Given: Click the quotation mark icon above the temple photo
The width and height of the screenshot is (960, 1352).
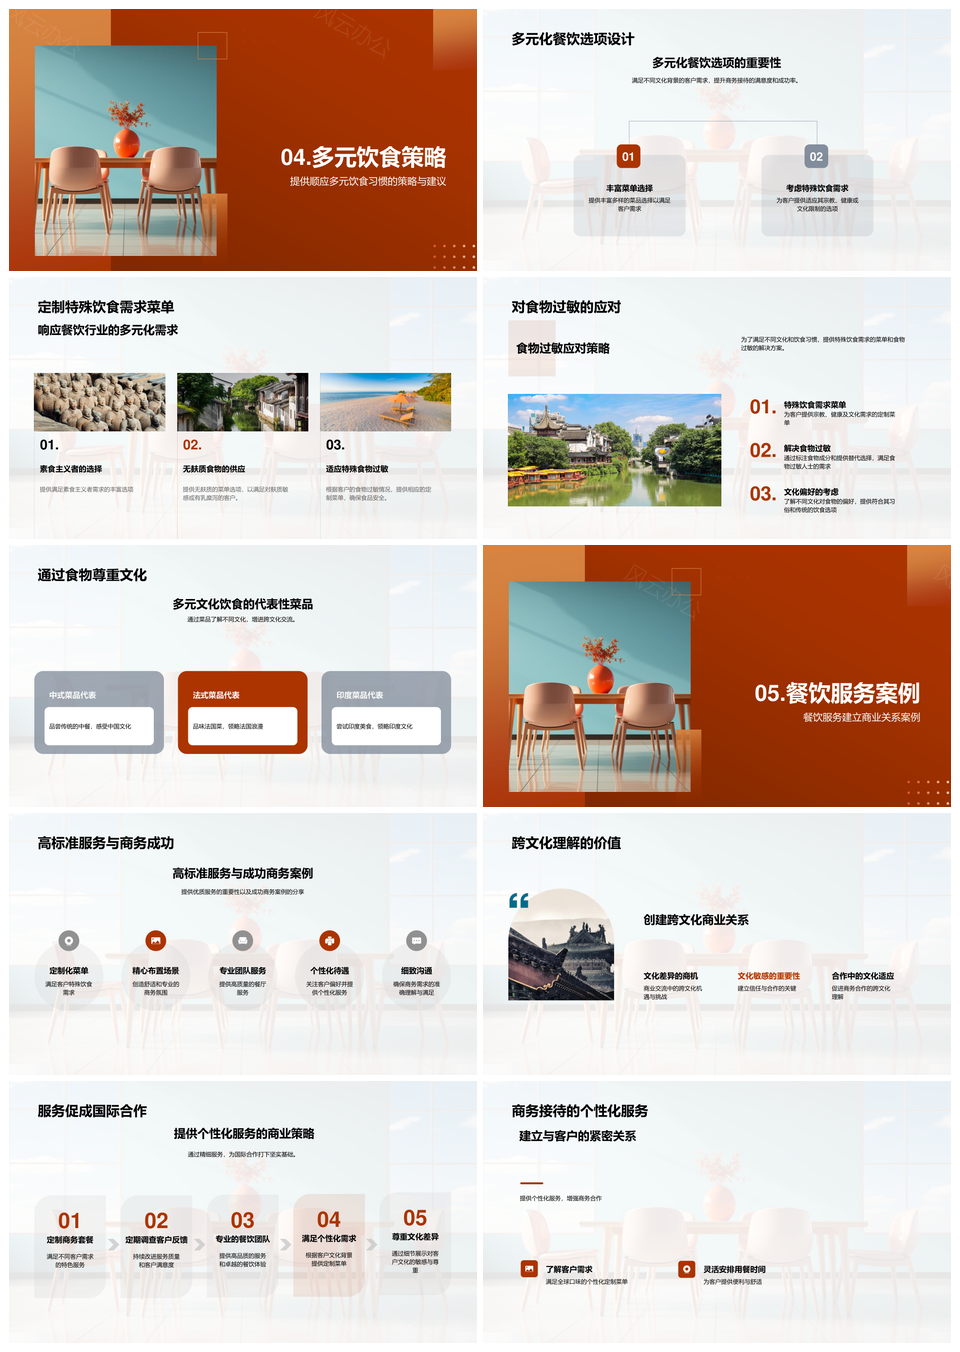Looking at the screenshot, I should (519, 901).
